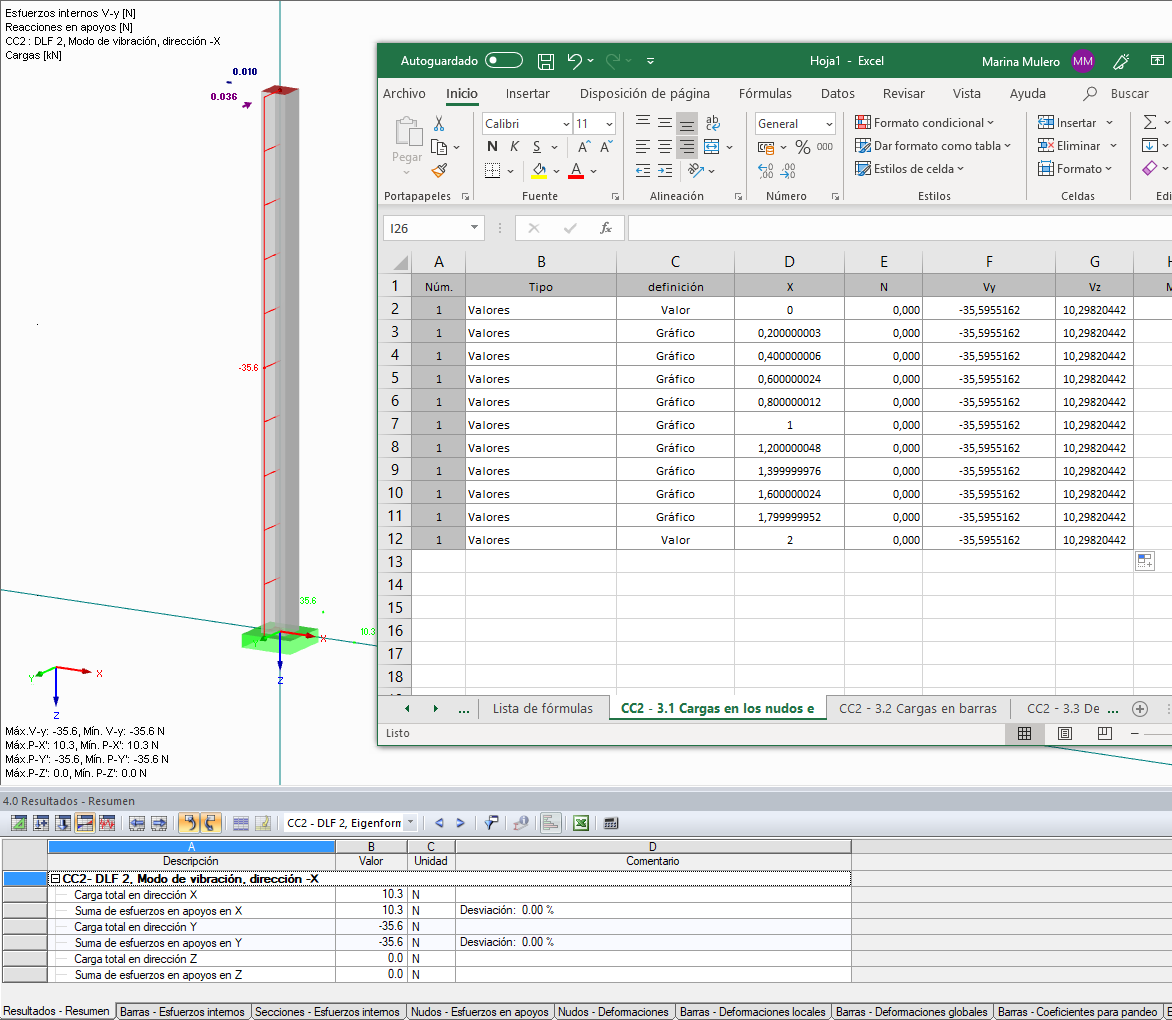Click the increase decimals icon

click(x=765, y=170)
